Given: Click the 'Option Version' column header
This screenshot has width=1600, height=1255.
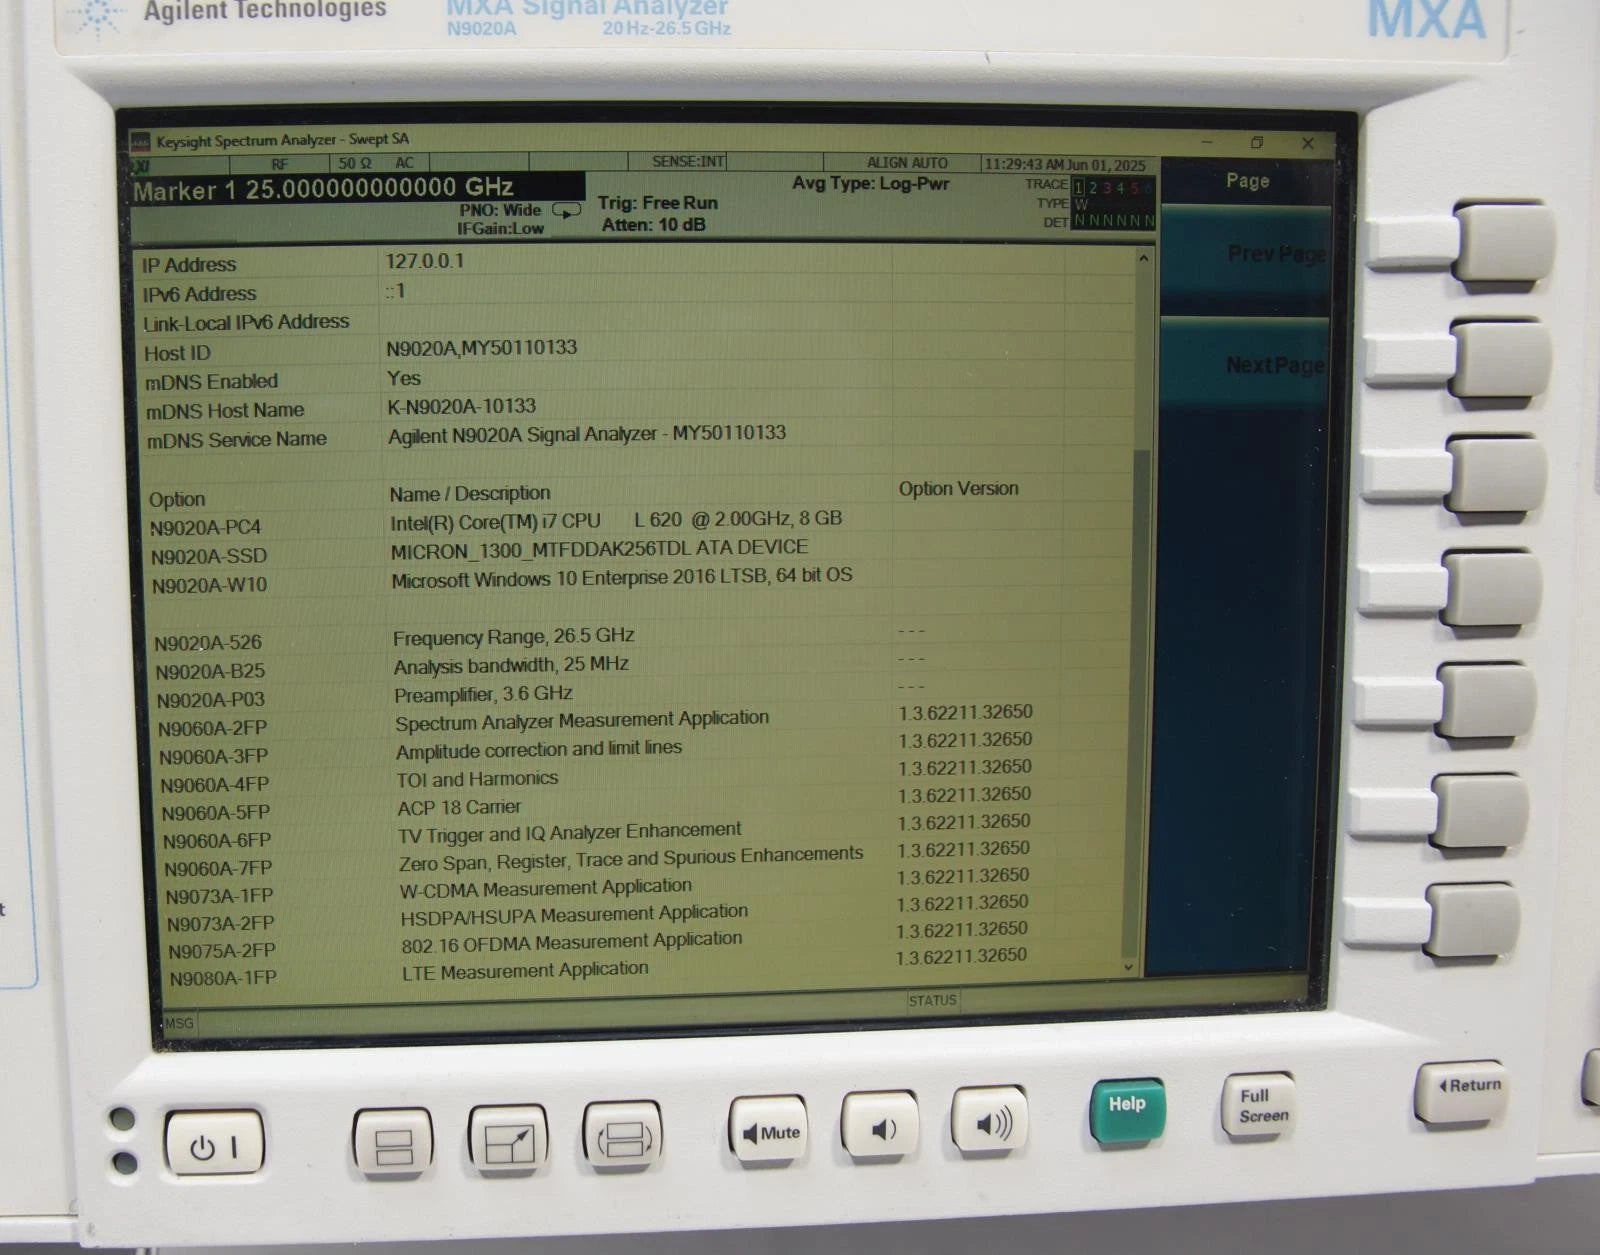Looking at the screenshot, I should click(959, 489).
